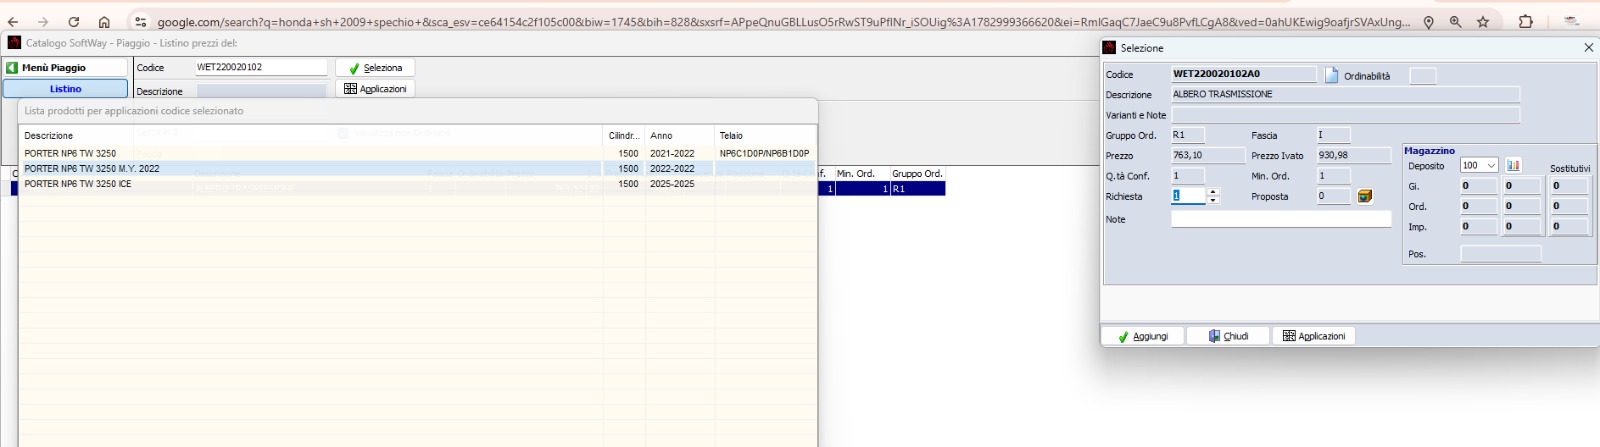Click the Codice field containing WET220020102

(x=261, y=67)
